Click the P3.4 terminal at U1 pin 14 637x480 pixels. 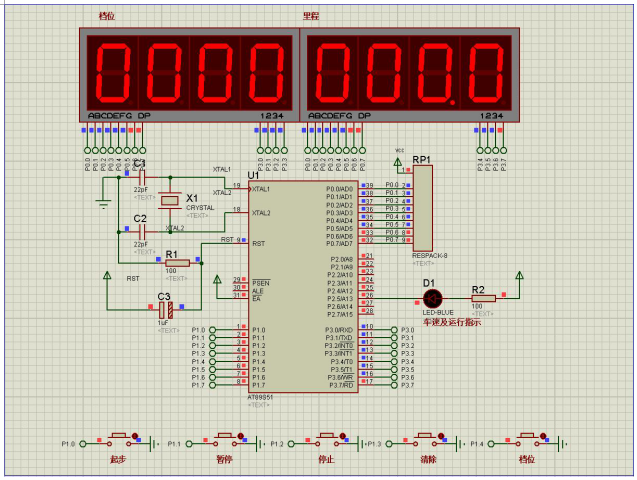(394, 362)
